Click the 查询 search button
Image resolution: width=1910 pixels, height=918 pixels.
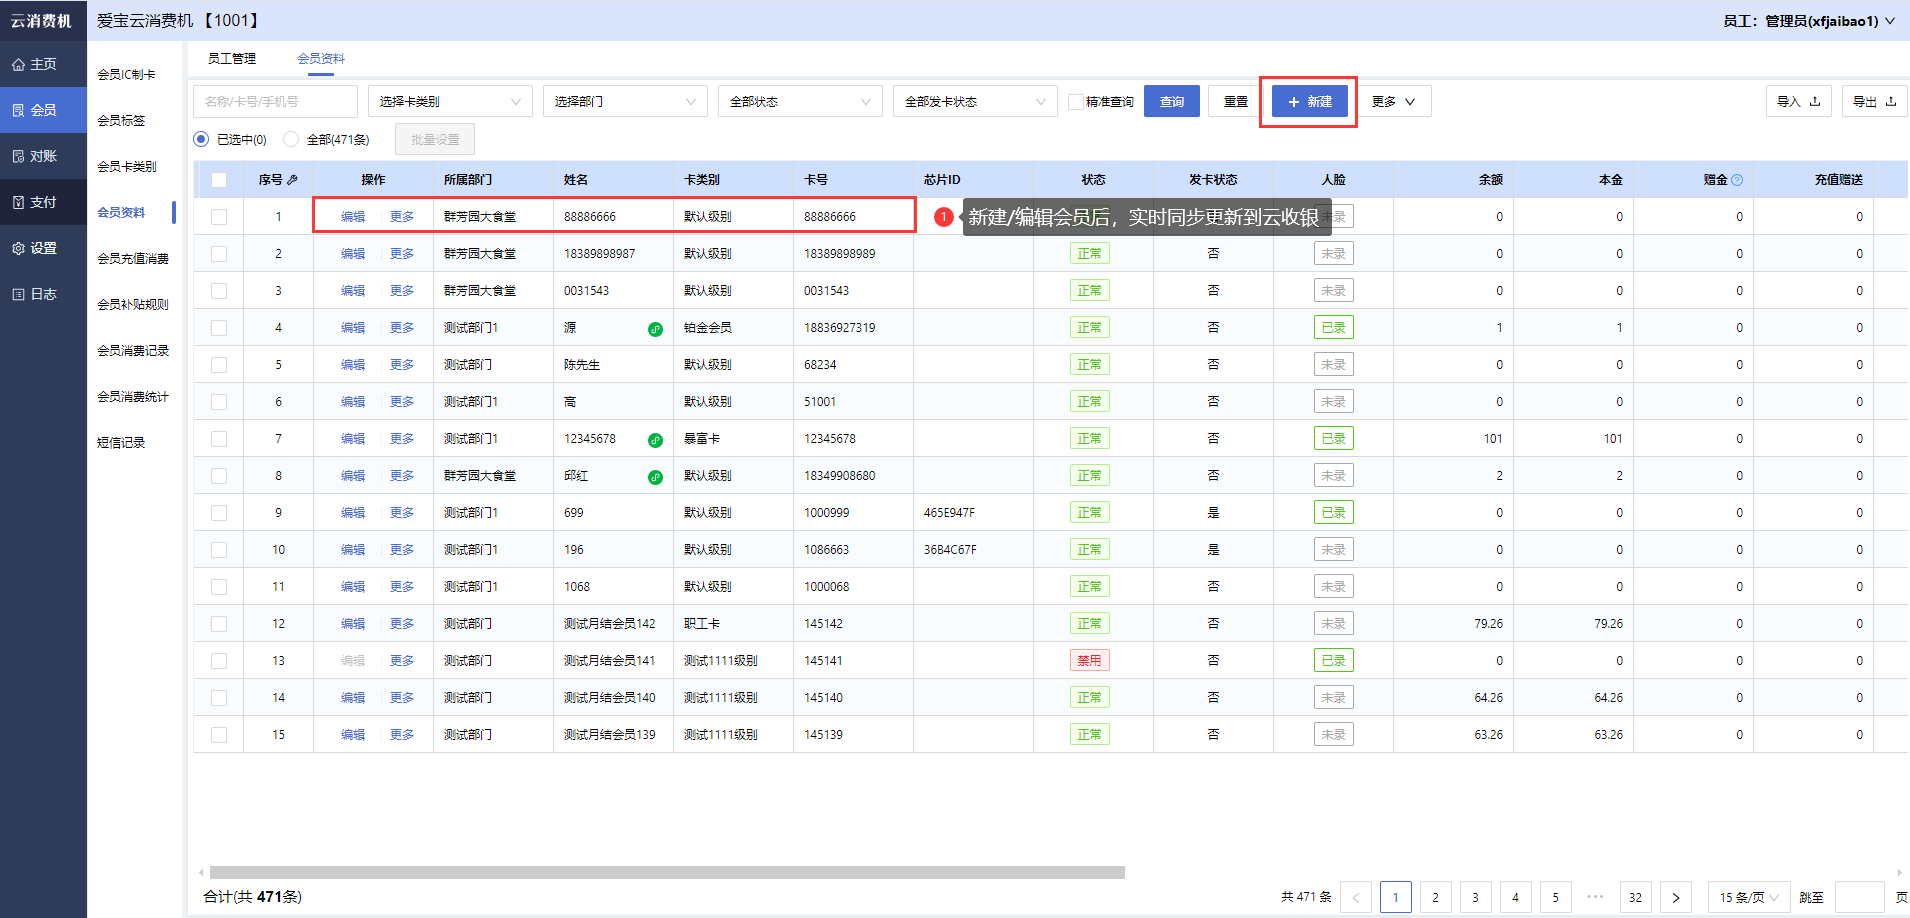pyautogui.click(x=1171, y=102)
